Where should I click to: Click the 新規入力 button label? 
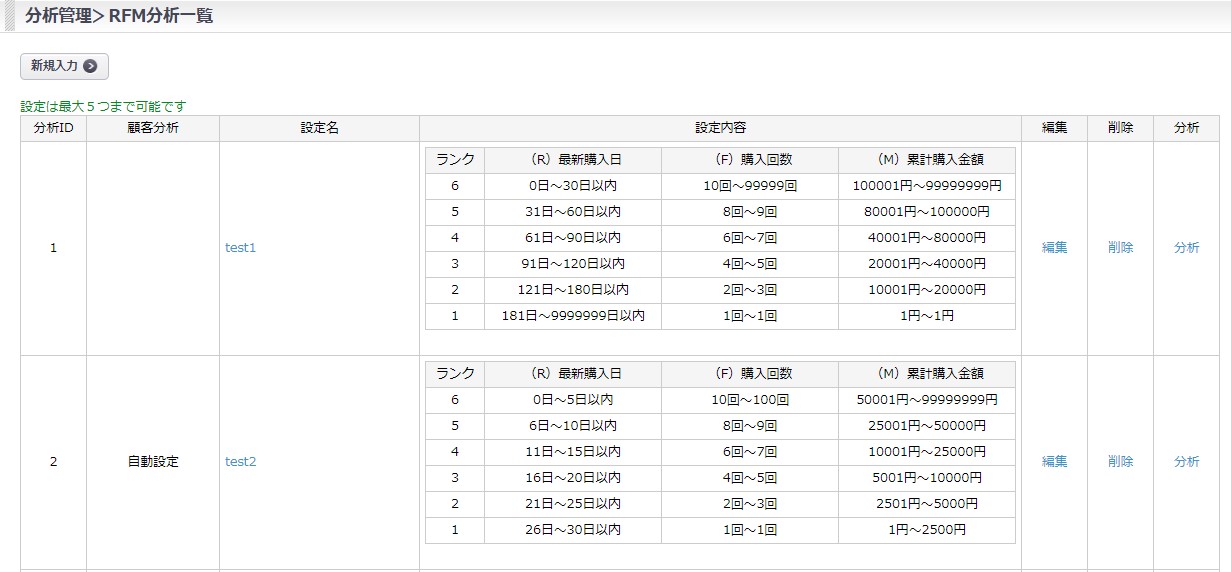(x=54, y=66)
